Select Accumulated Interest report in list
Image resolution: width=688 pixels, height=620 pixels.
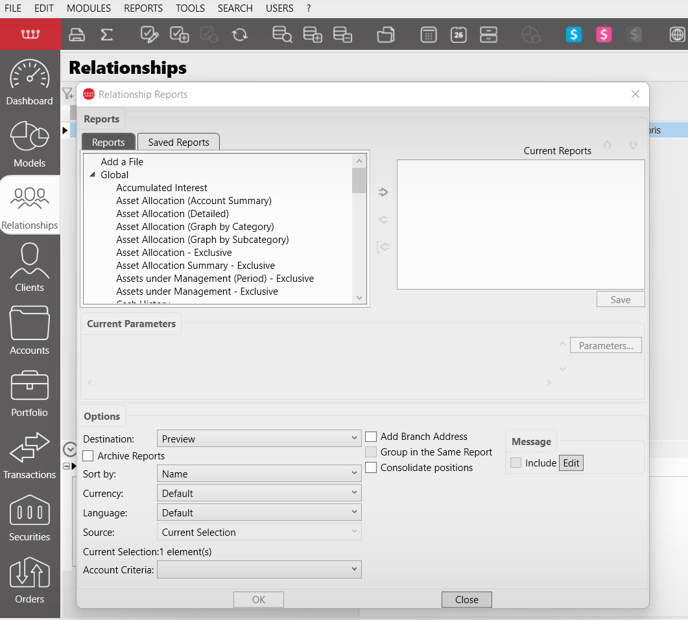[x=161, y=188]
